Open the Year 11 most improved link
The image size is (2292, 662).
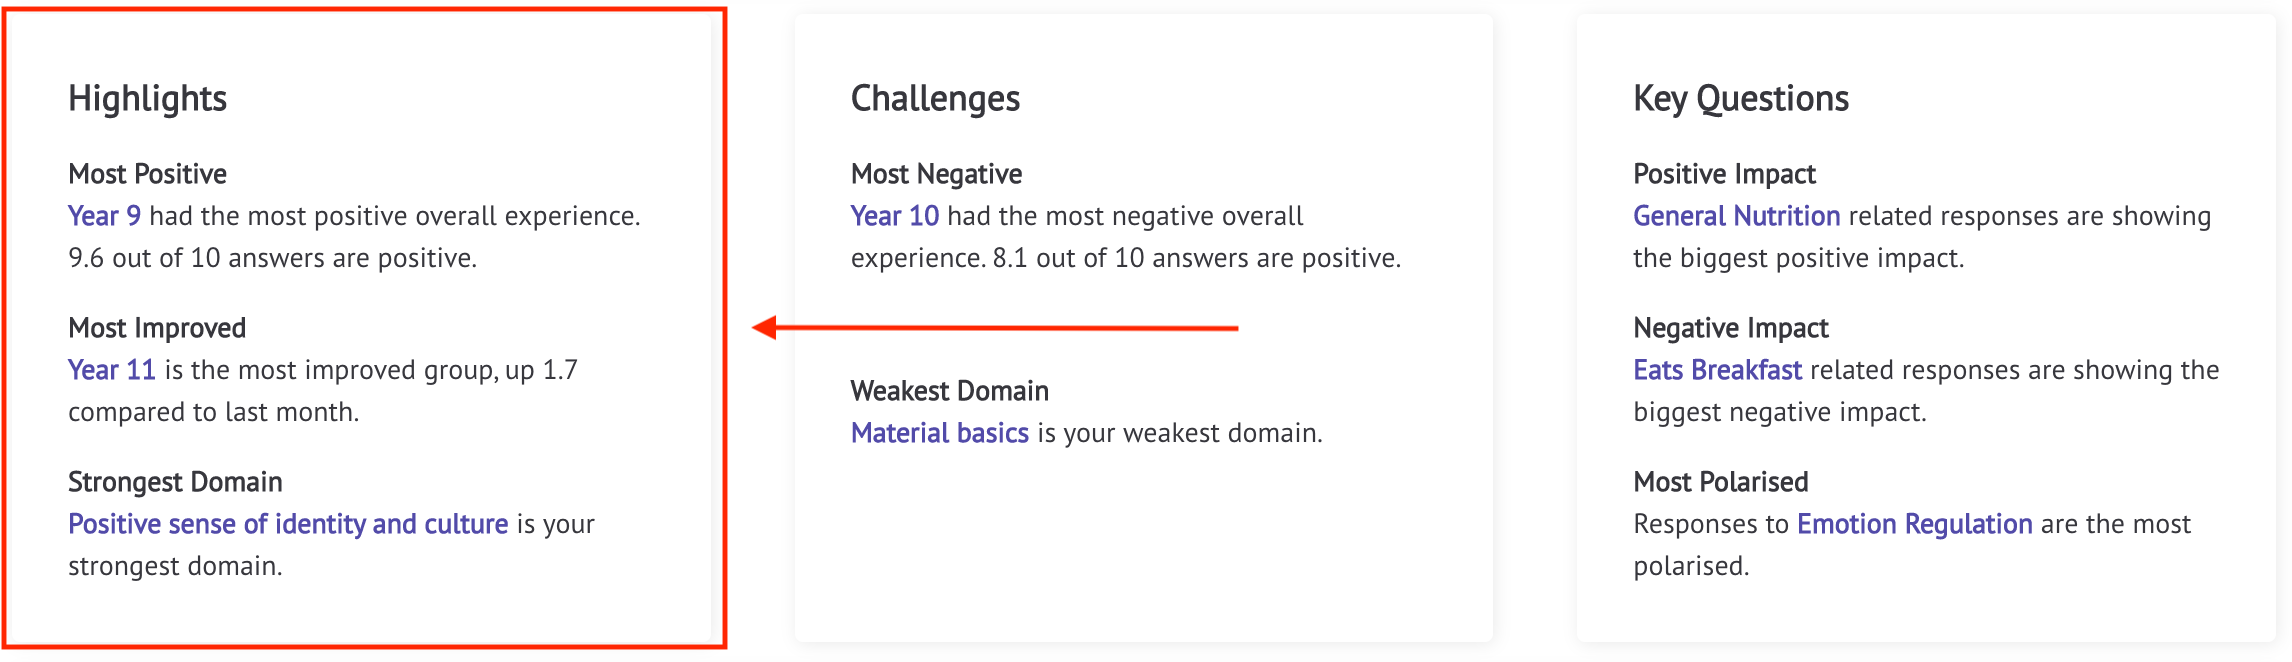112,370
